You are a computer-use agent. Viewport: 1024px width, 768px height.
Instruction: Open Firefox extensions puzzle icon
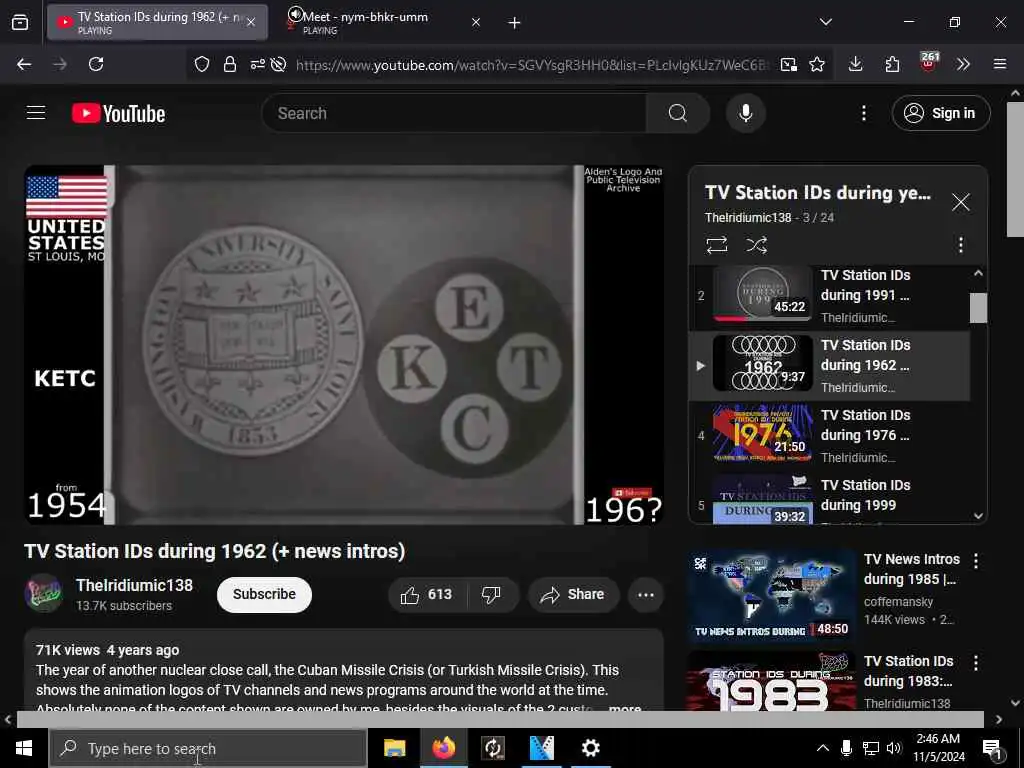[x=892, y=64]
